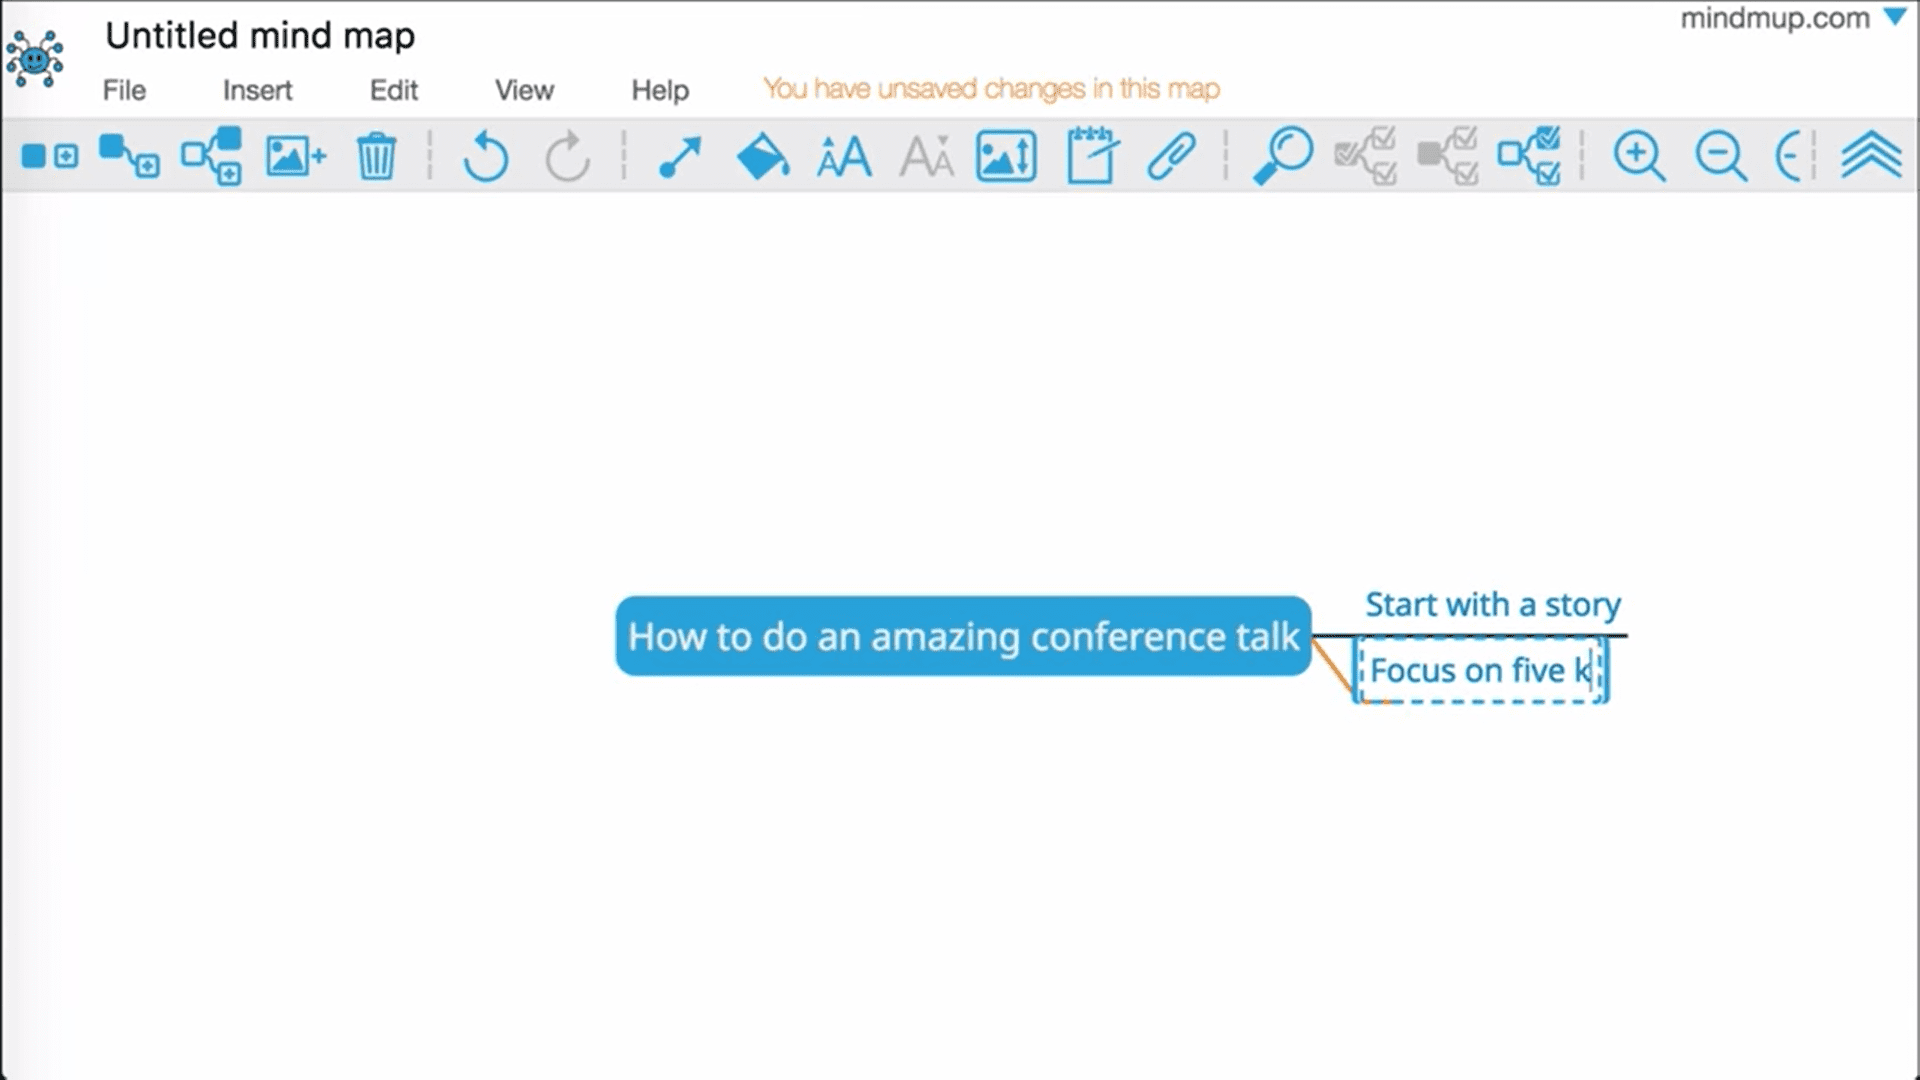Image resolution: width=1920 pixels, height=1080 pixels.
Task: Open the Help menu
Action: coord(660,90)
